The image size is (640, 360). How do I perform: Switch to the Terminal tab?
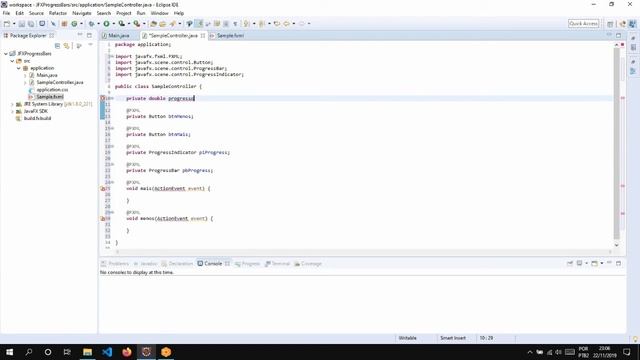tap(277, 264)
